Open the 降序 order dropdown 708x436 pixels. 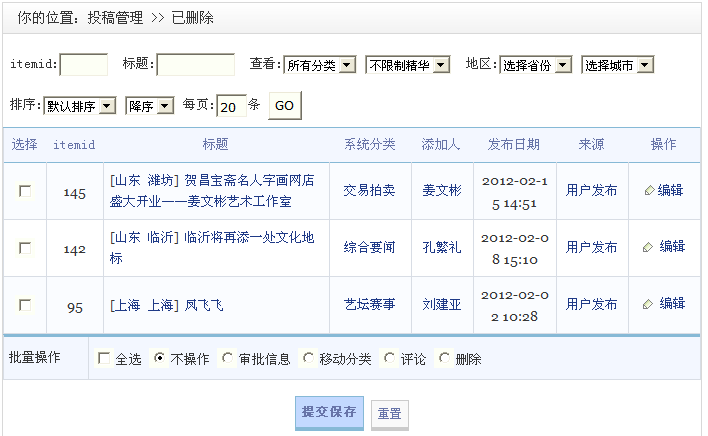[x=149, y=106]
